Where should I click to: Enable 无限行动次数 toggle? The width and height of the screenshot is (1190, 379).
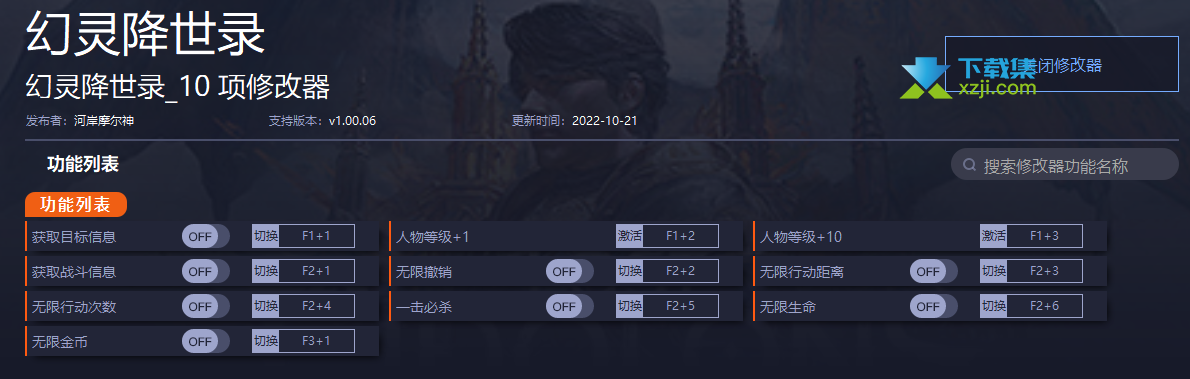click(x=206, y=306)
